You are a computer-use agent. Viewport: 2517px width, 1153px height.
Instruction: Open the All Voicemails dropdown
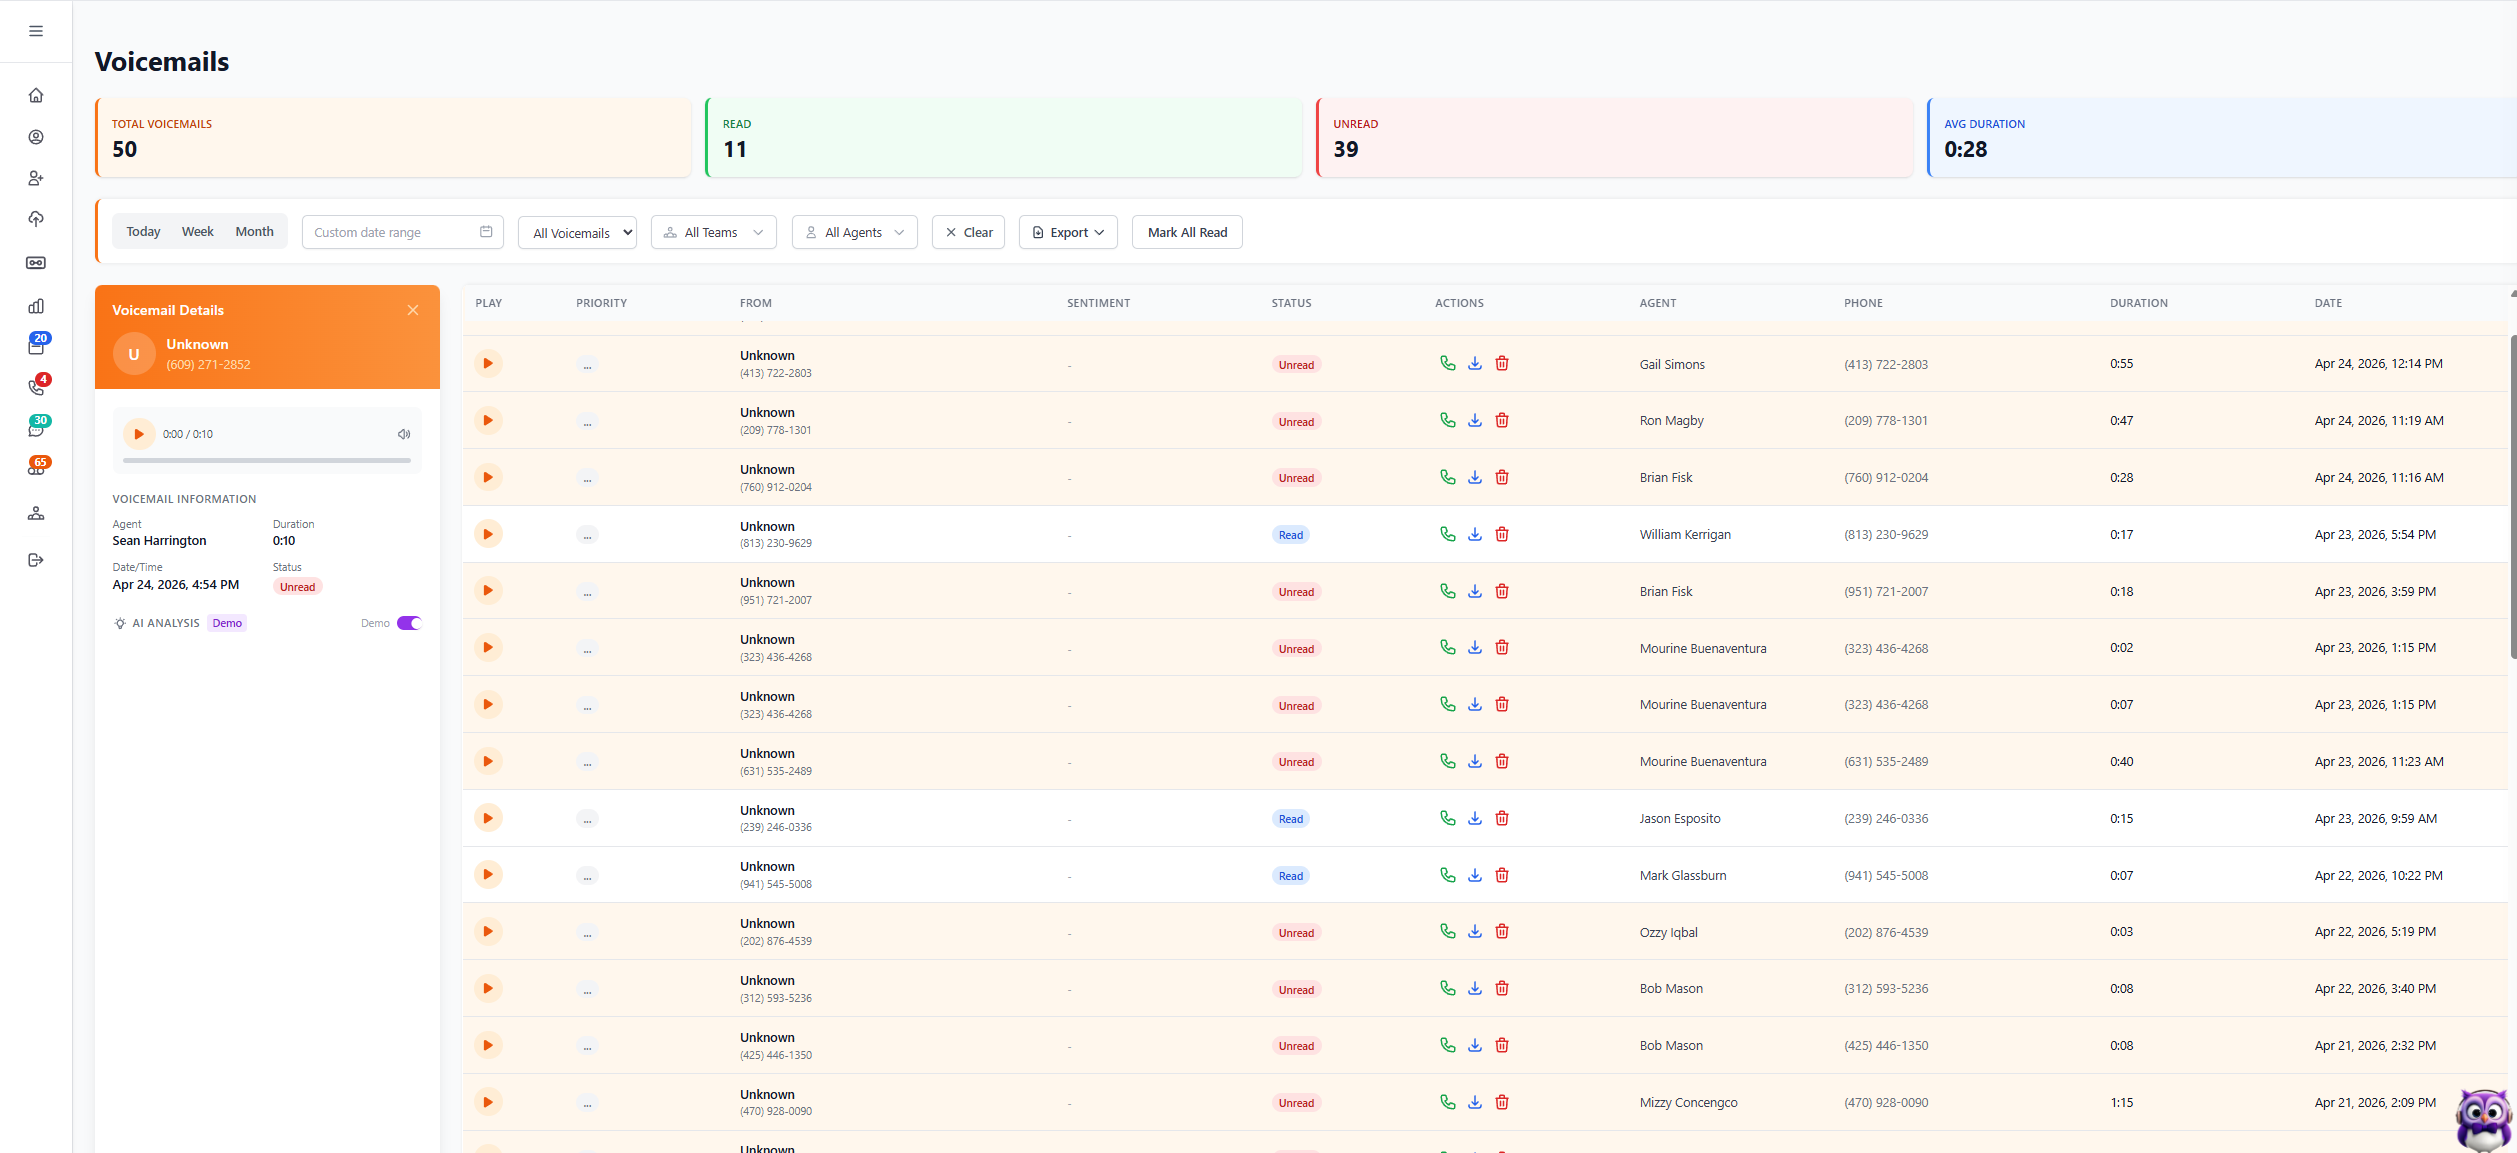[577, 233]
